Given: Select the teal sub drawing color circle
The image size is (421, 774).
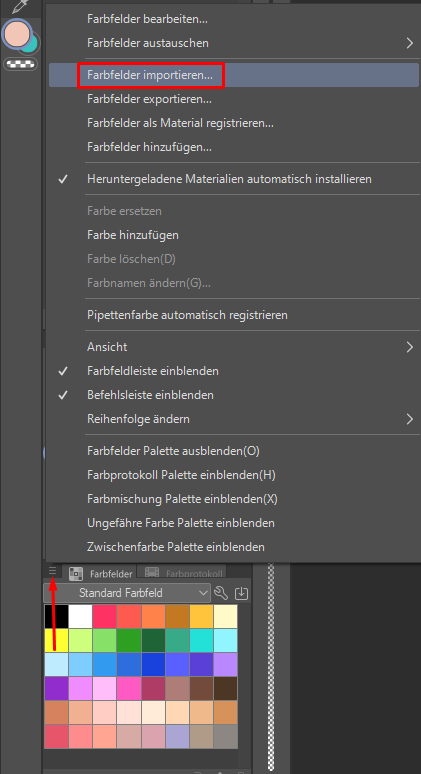Looking at the screenshot, I should pos(32,44).
